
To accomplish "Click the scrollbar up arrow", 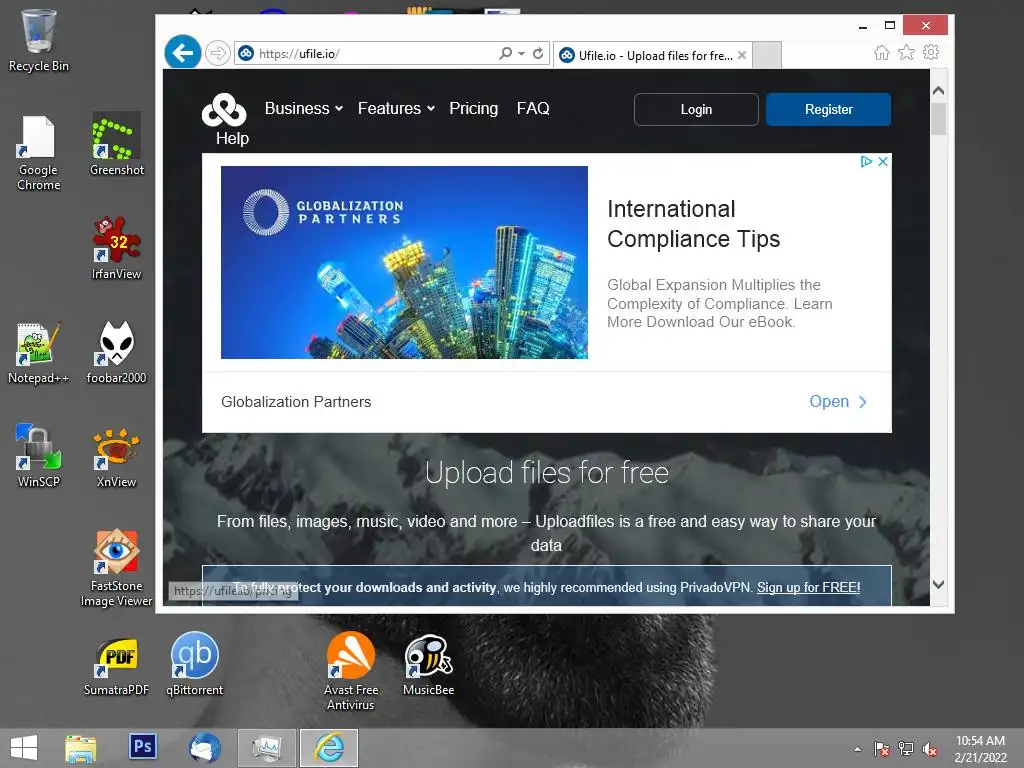I will [x=938, y=90].
